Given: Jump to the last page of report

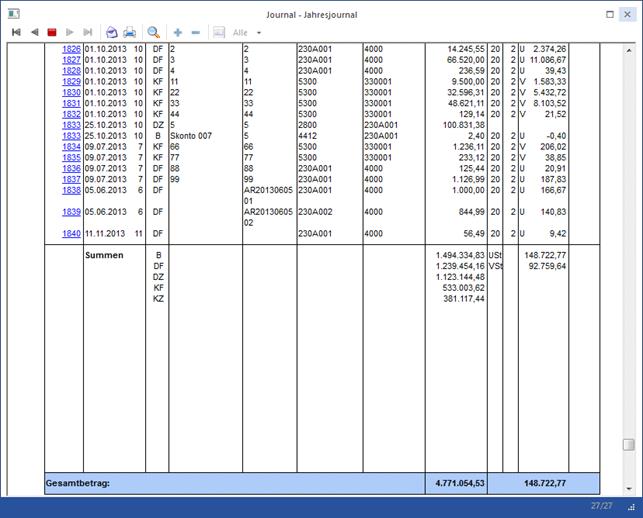Looking at the screenshot, I should pos(88,32).
